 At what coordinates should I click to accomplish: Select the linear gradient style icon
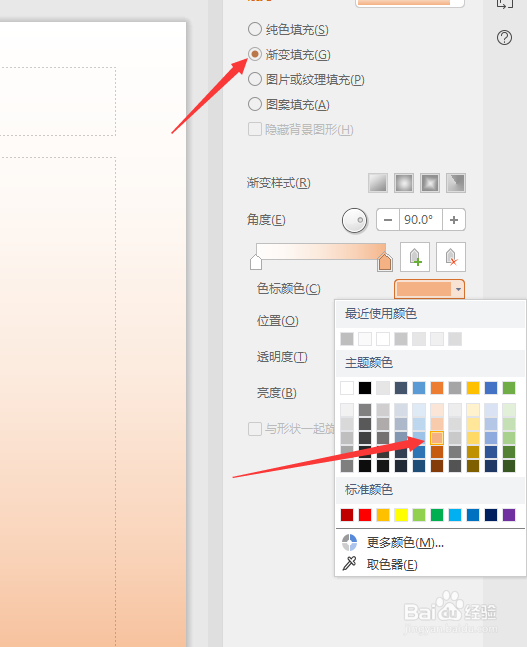378,183
